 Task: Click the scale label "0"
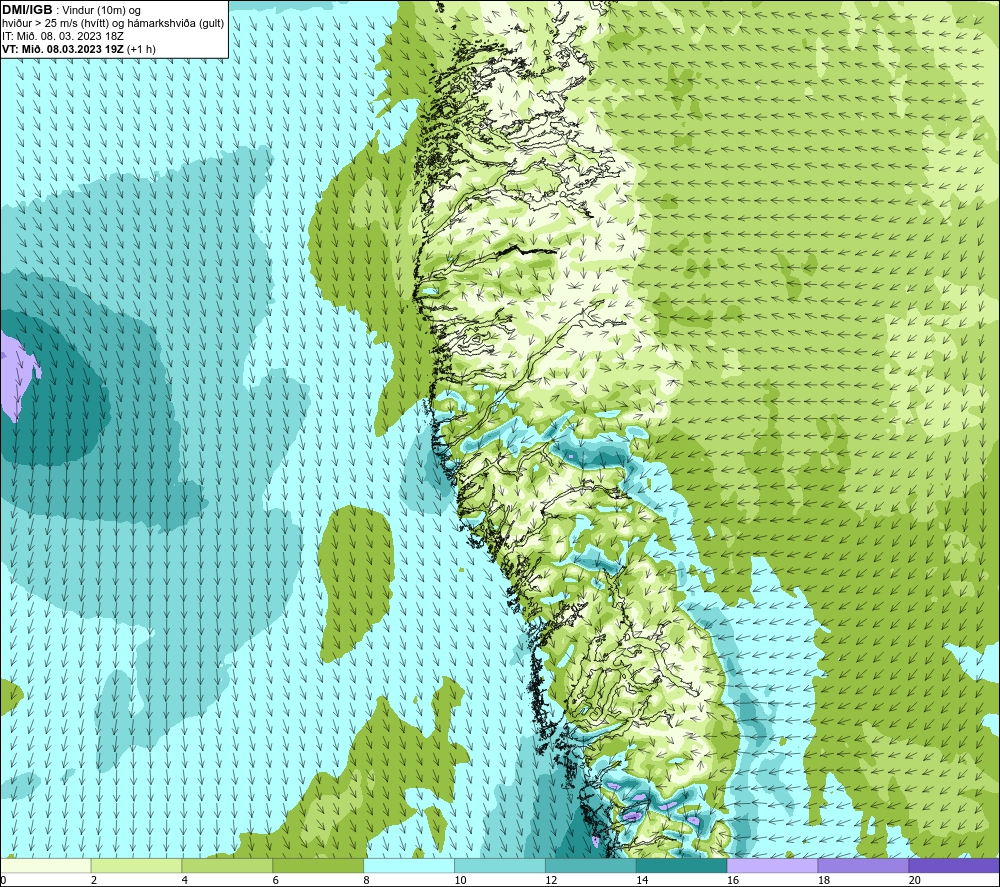pyautogui.click(x=3, y=880)
